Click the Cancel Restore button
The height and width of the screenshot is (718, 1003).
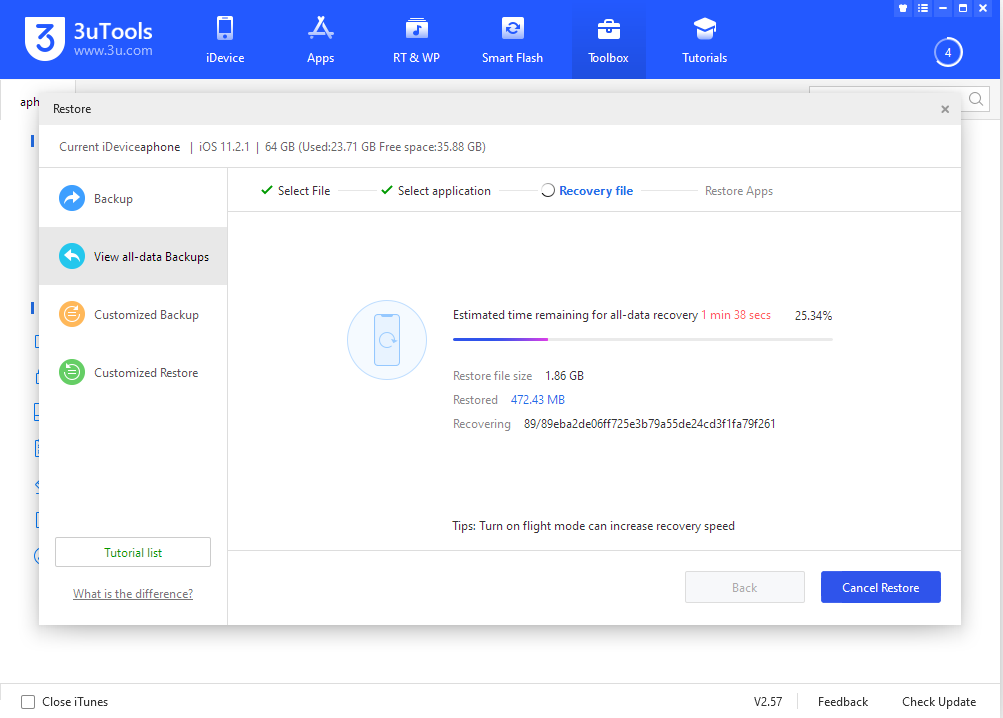[880, 587]
